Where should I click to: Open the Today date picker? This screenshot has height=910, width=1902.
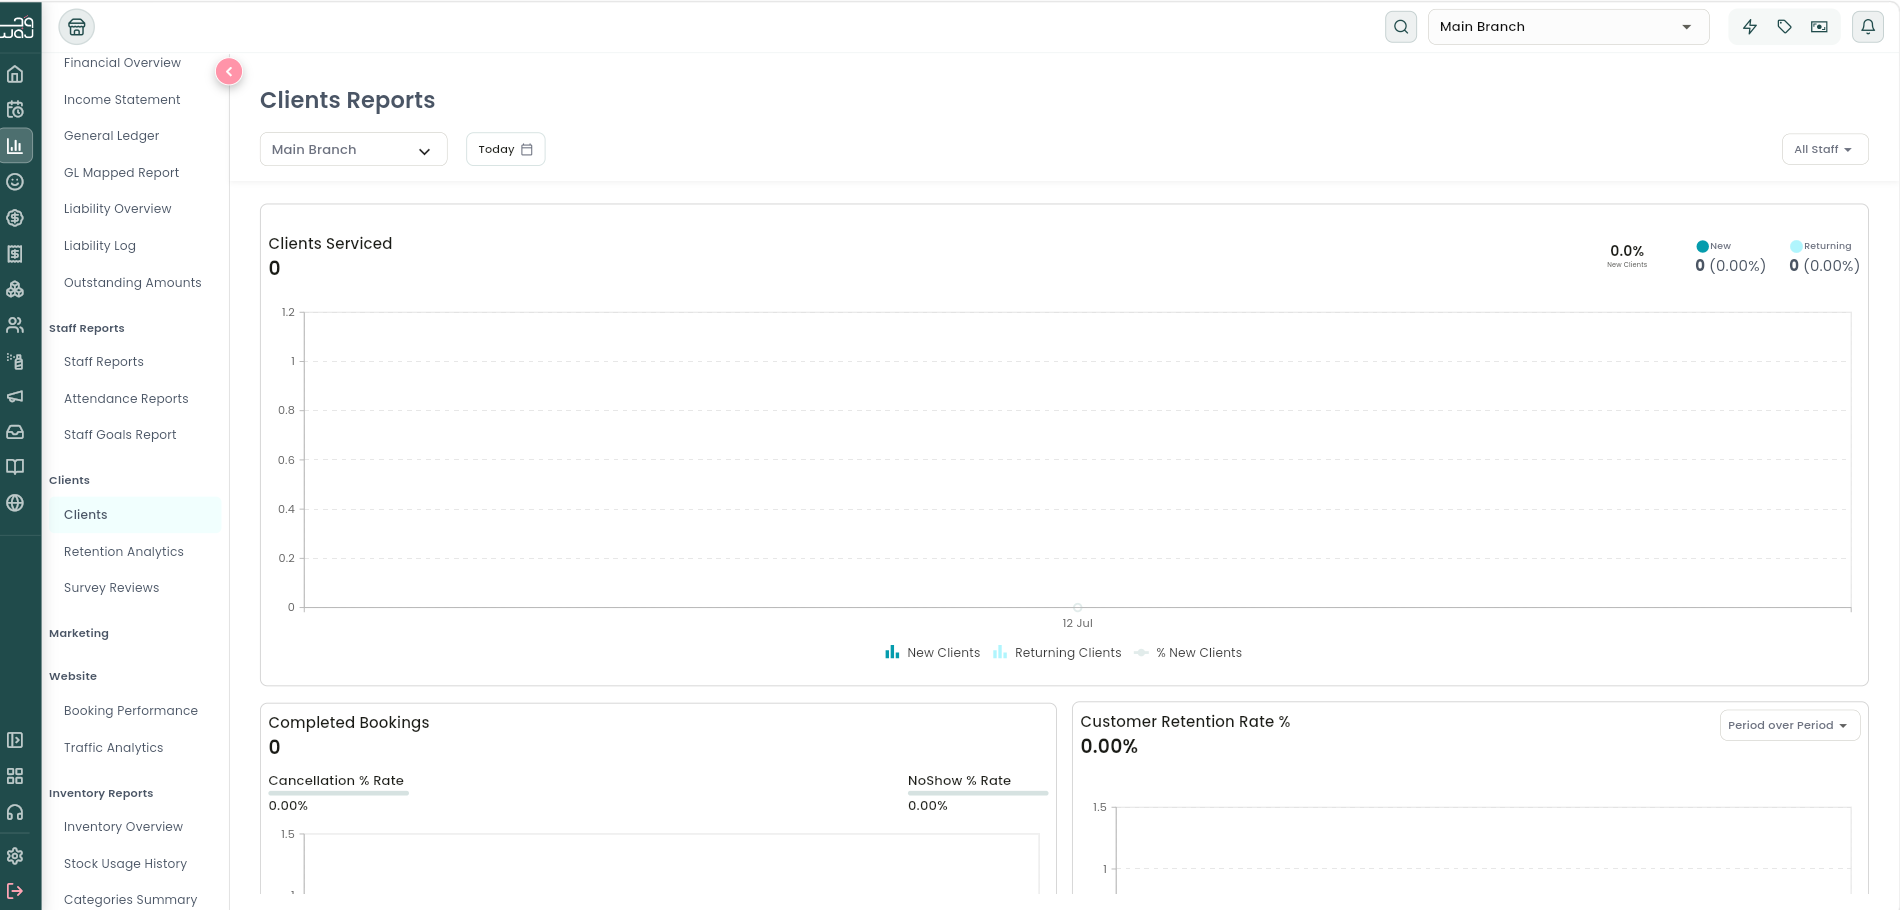[505, 149]
